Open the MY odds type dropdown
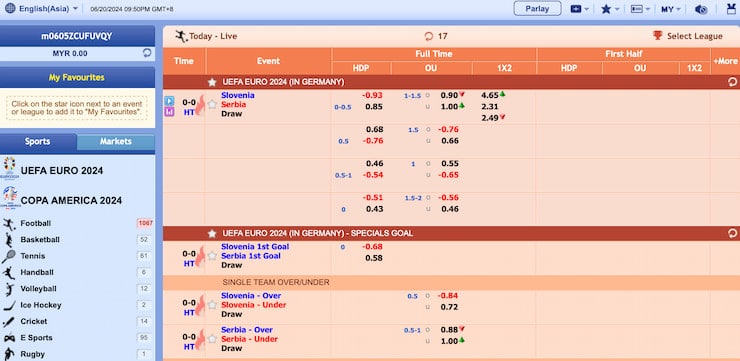The width and height of the screenshot is (740, 361). point(671,9)
